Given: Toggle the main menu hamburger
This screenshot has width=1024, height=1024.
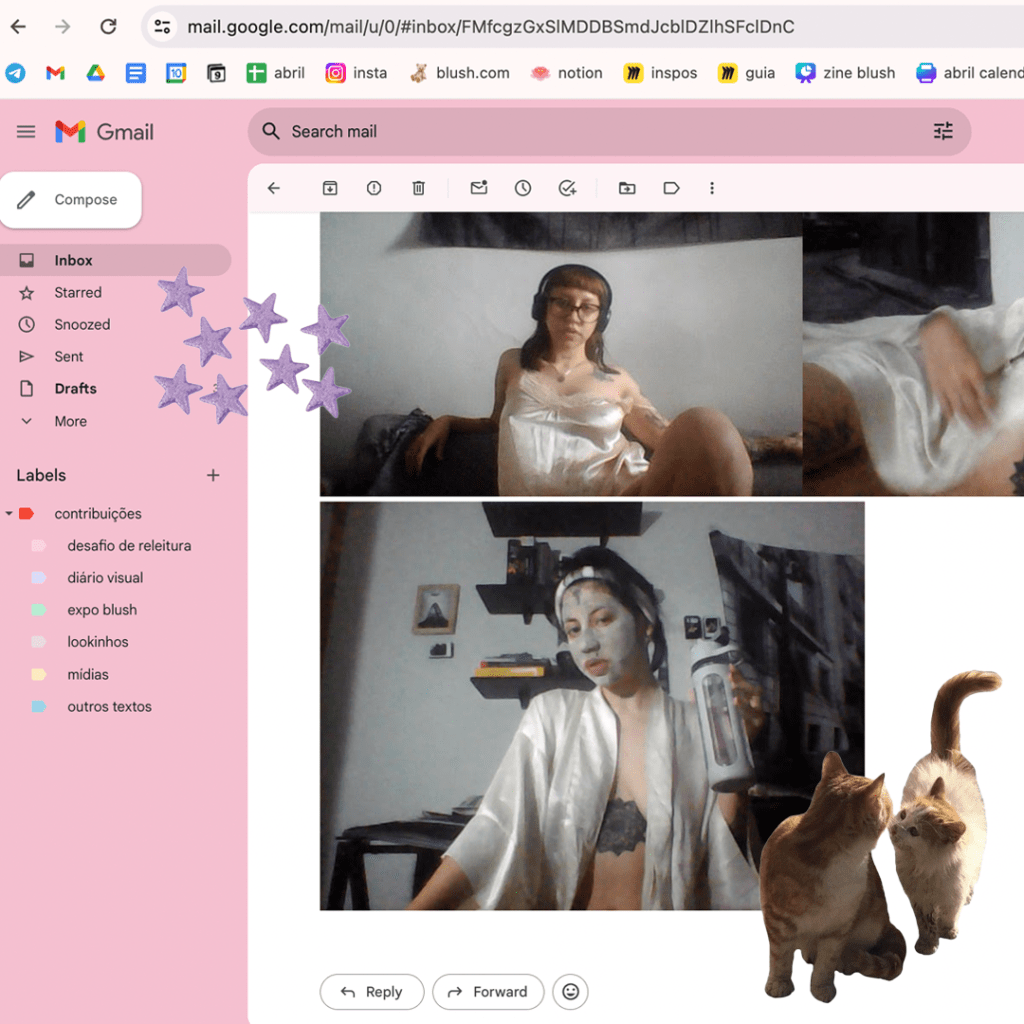Looking at the screenshot, I should (x=26, y=131).
